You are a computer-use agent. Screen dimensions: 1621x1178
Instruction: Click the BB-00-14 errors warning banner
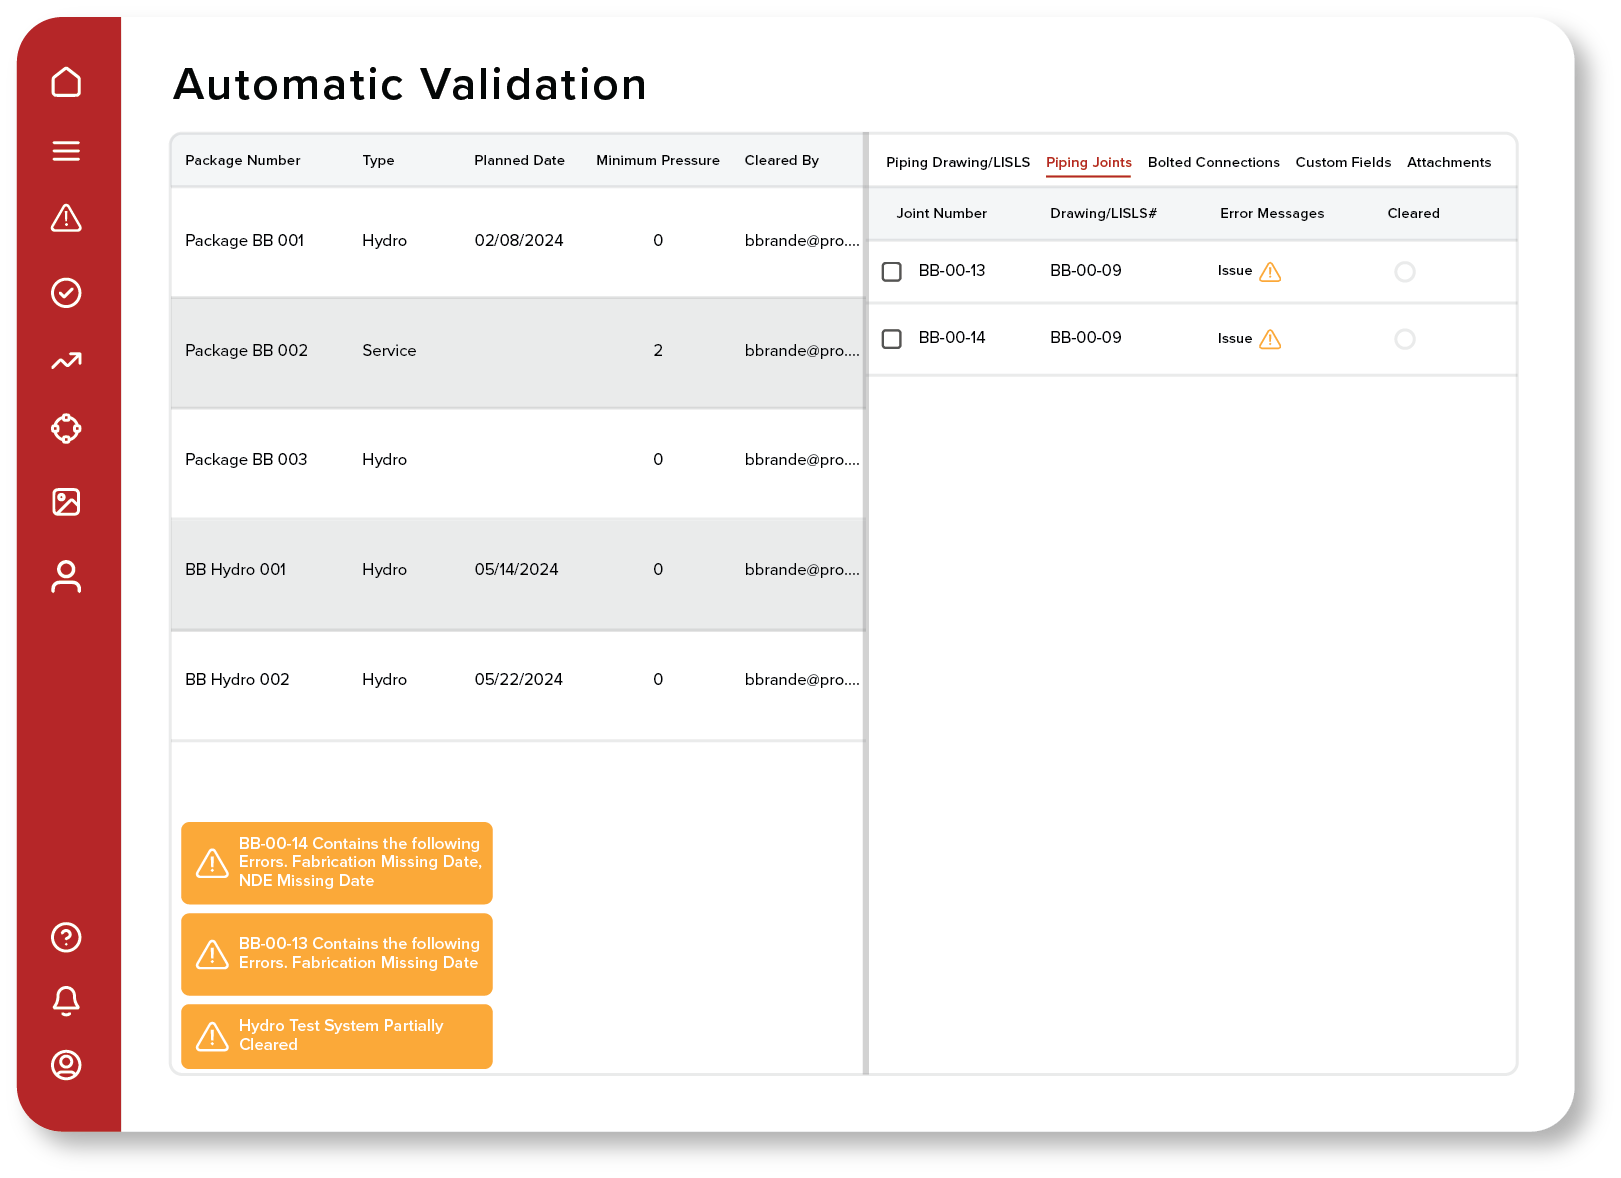[336, 862]
